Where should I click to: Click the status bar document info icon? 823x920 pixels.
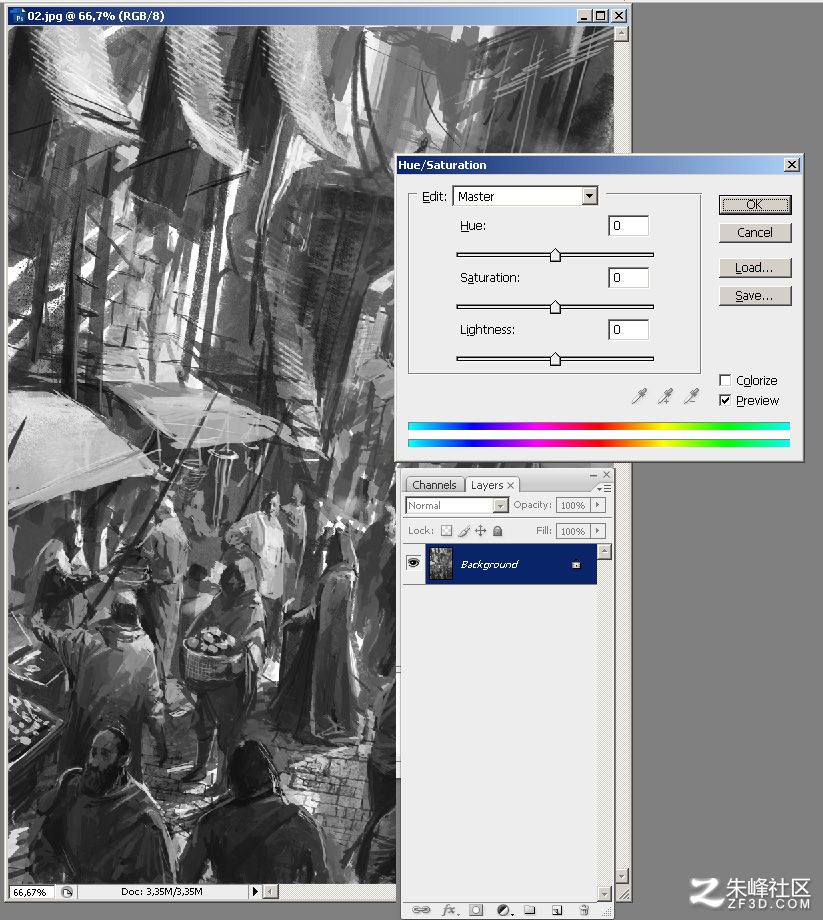[x=67, y=892]
